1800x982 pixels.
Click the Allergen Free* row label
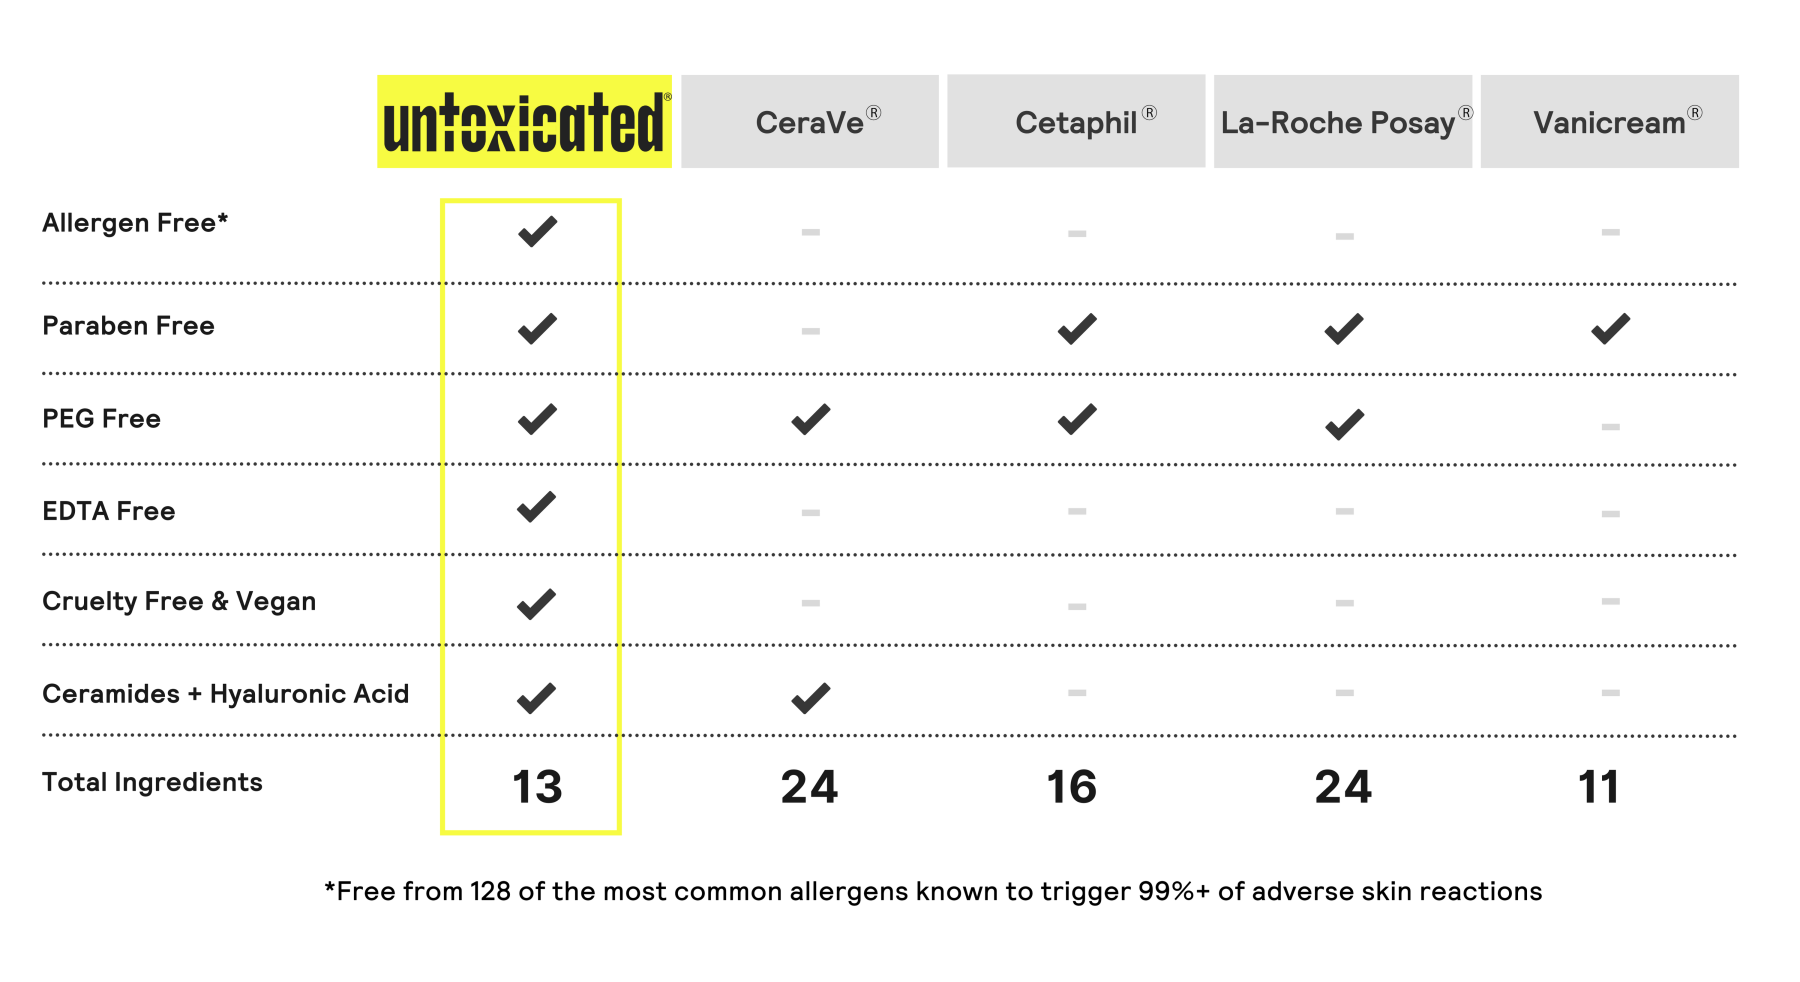pos(135,223)
